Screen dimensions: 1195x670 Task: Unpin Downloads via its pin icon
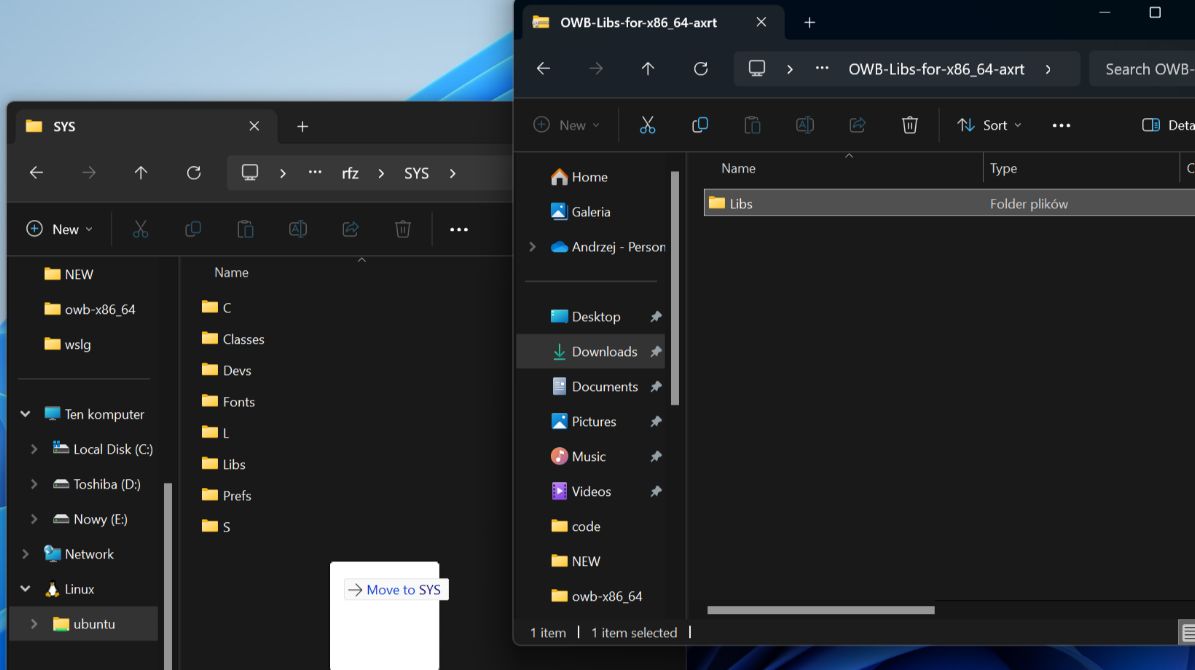click(655, 351)
